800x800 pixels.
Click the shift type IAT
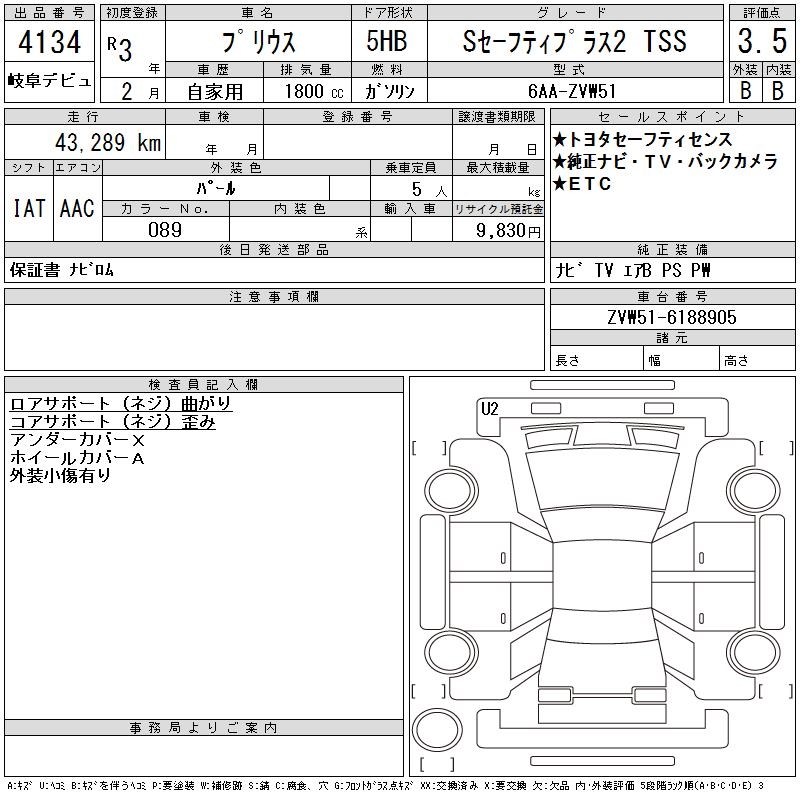[29, 208]
